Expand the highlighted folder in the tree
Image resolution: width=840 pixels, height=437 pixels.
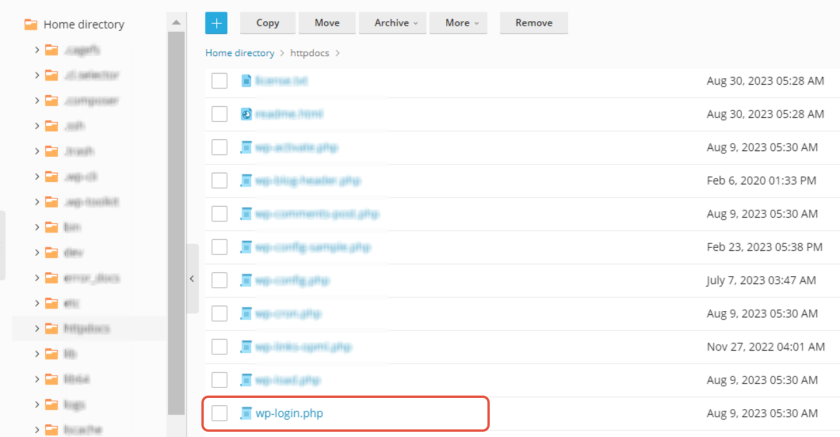(37, 328)
